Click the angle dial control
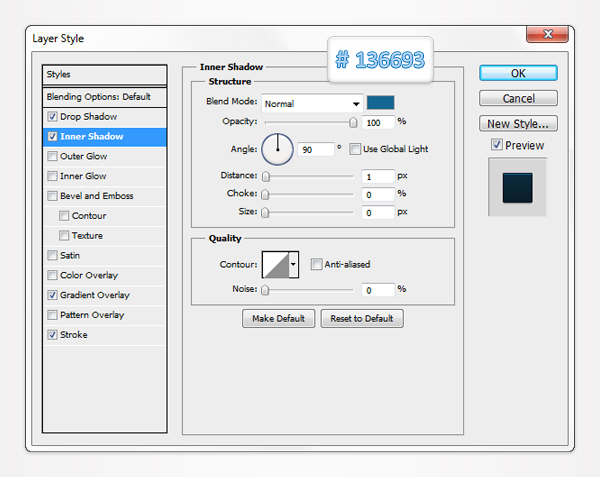The width and height of the screenshot is (600, 477). tap(277, 149)
